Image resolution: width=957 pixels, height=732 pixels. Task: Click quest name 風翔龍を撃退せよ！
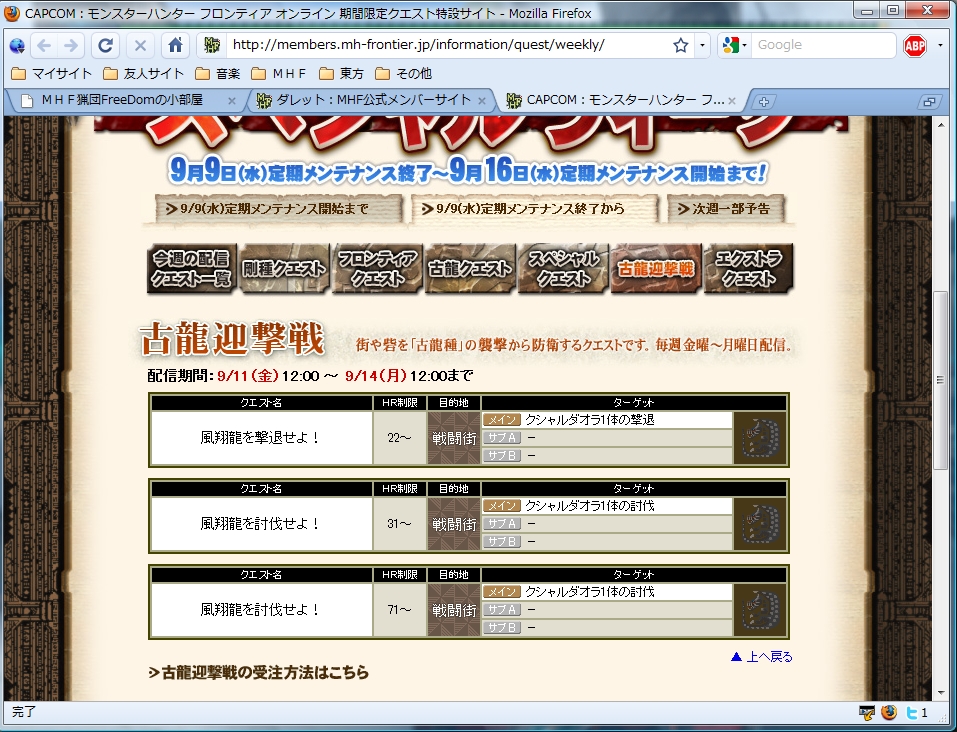261,438
